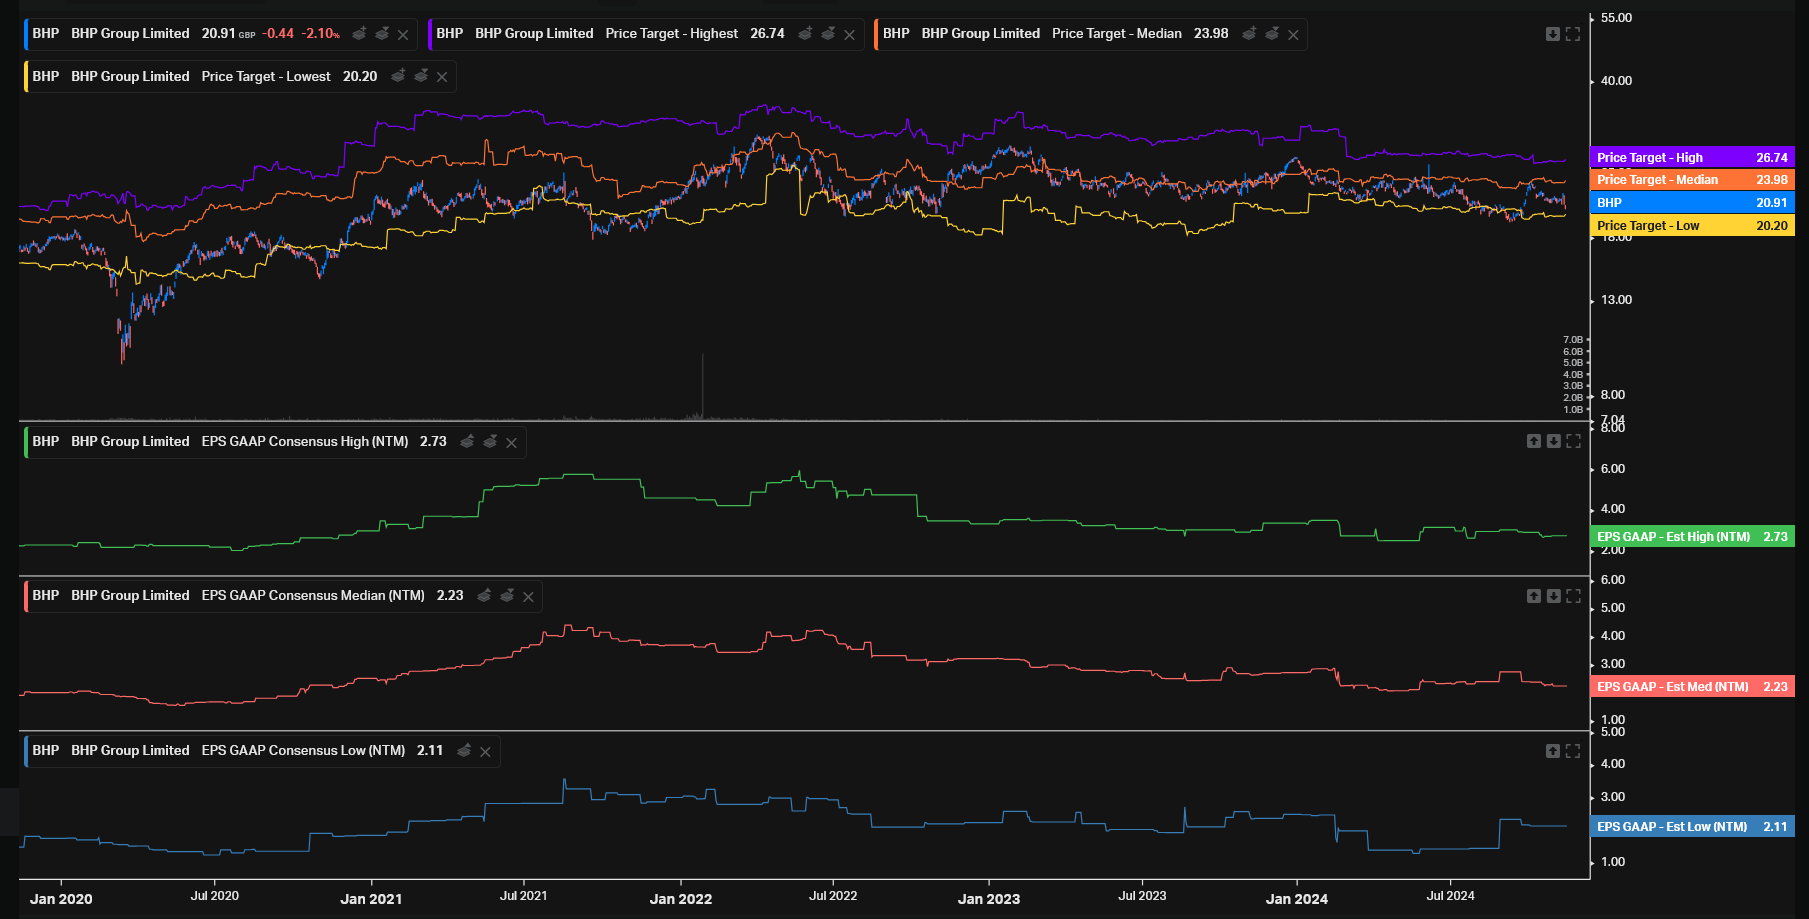1809x919 pixels.
Task: Fullscreen the EPS GAAP Consensus High pane
Action: [1573, 441]
